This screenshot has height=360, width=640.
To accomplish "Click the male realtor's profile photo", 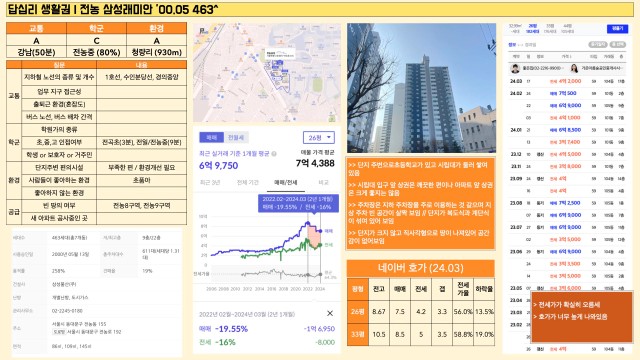I will pos(515,69).
